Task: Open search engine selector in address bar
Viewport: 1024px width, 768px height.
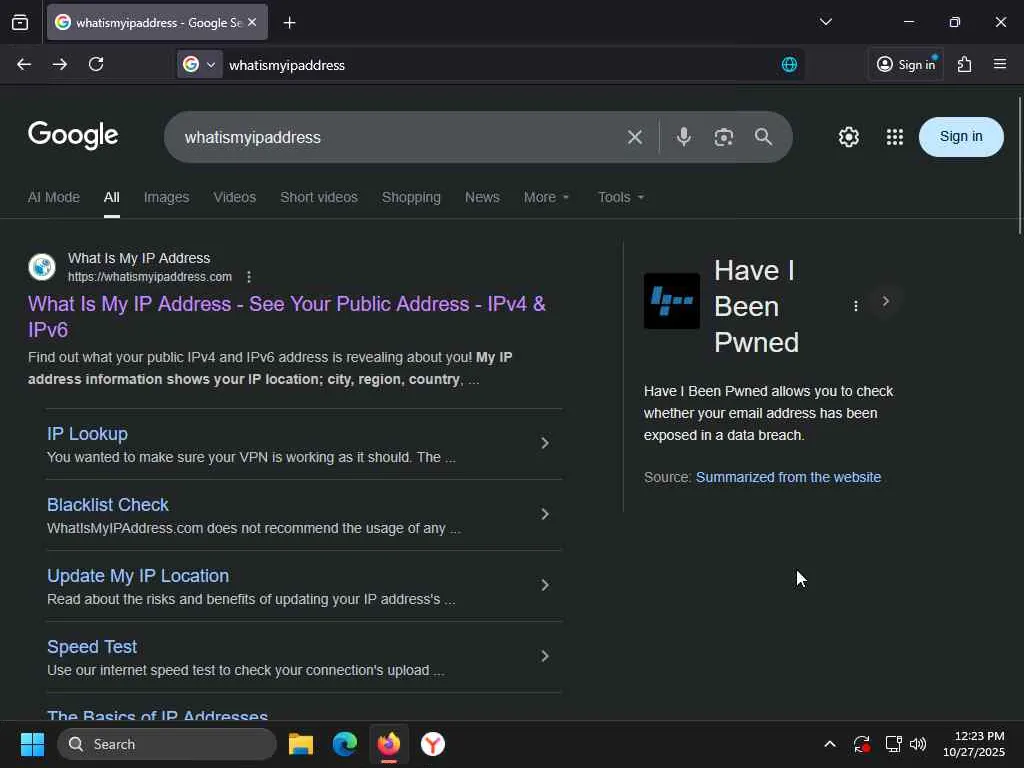Action: click(x=199, y=65)
